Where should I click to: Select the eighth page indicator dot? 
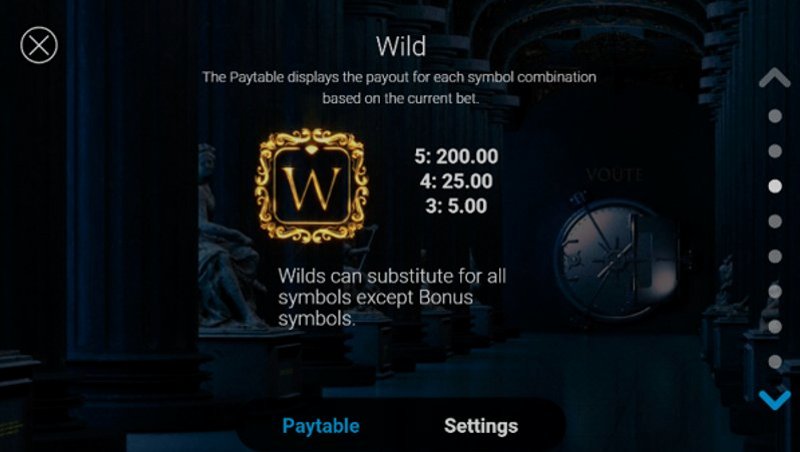click(x=775, y=362)
